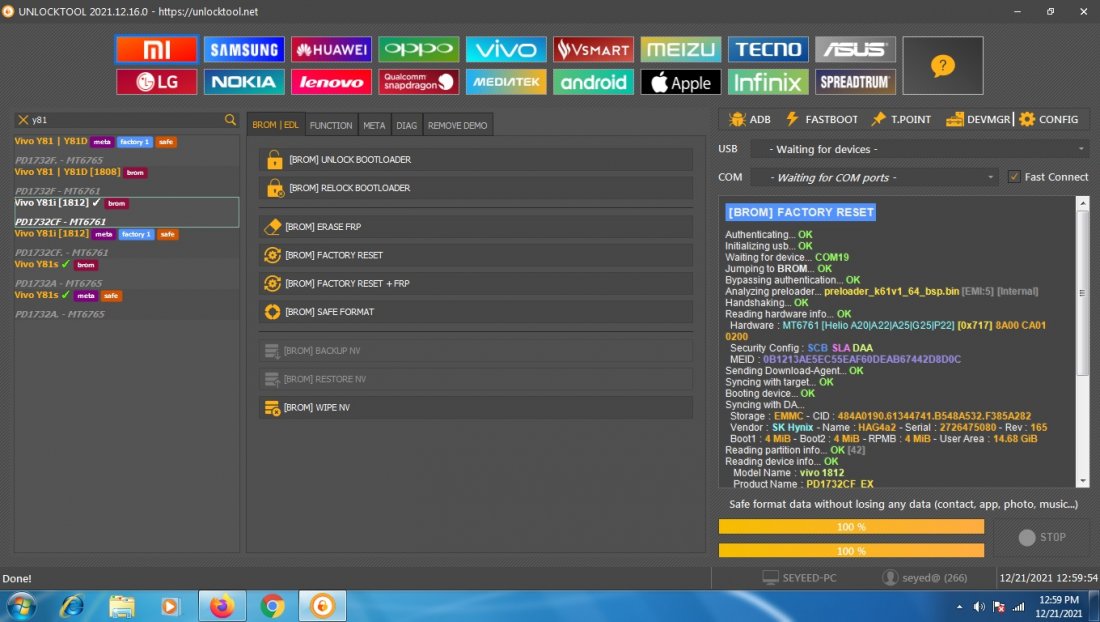Screen dimensions: 1100x622
Task: Open the MediaTek chipset section
Action: tap(506, 82)
